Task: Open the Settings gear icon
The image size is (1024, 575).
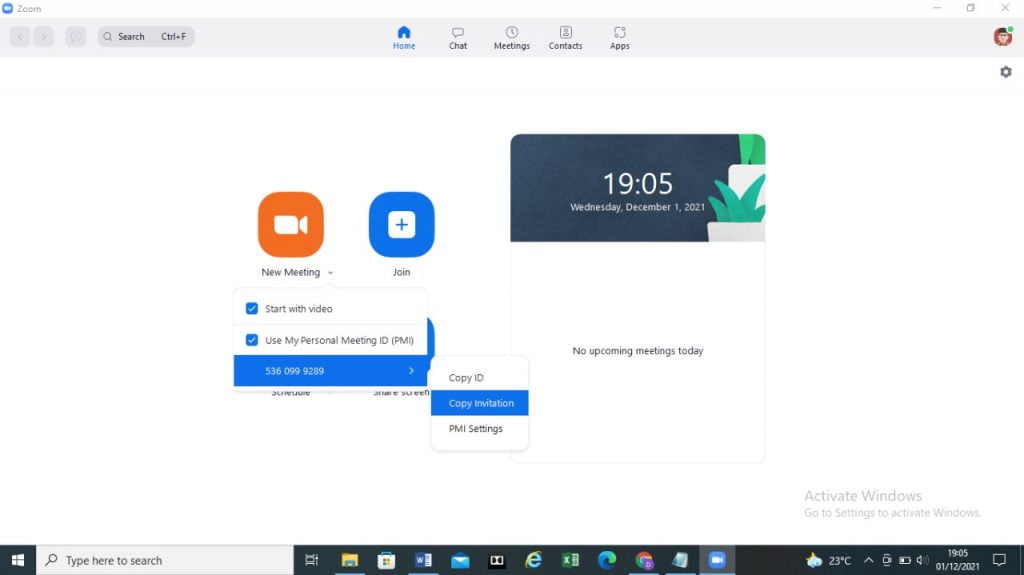Action: [1005, 72]
